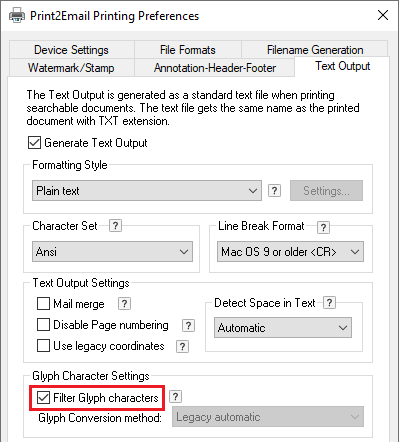
Task: Open the Annotation-Header-Footer tab
Action: pos(215,68)
